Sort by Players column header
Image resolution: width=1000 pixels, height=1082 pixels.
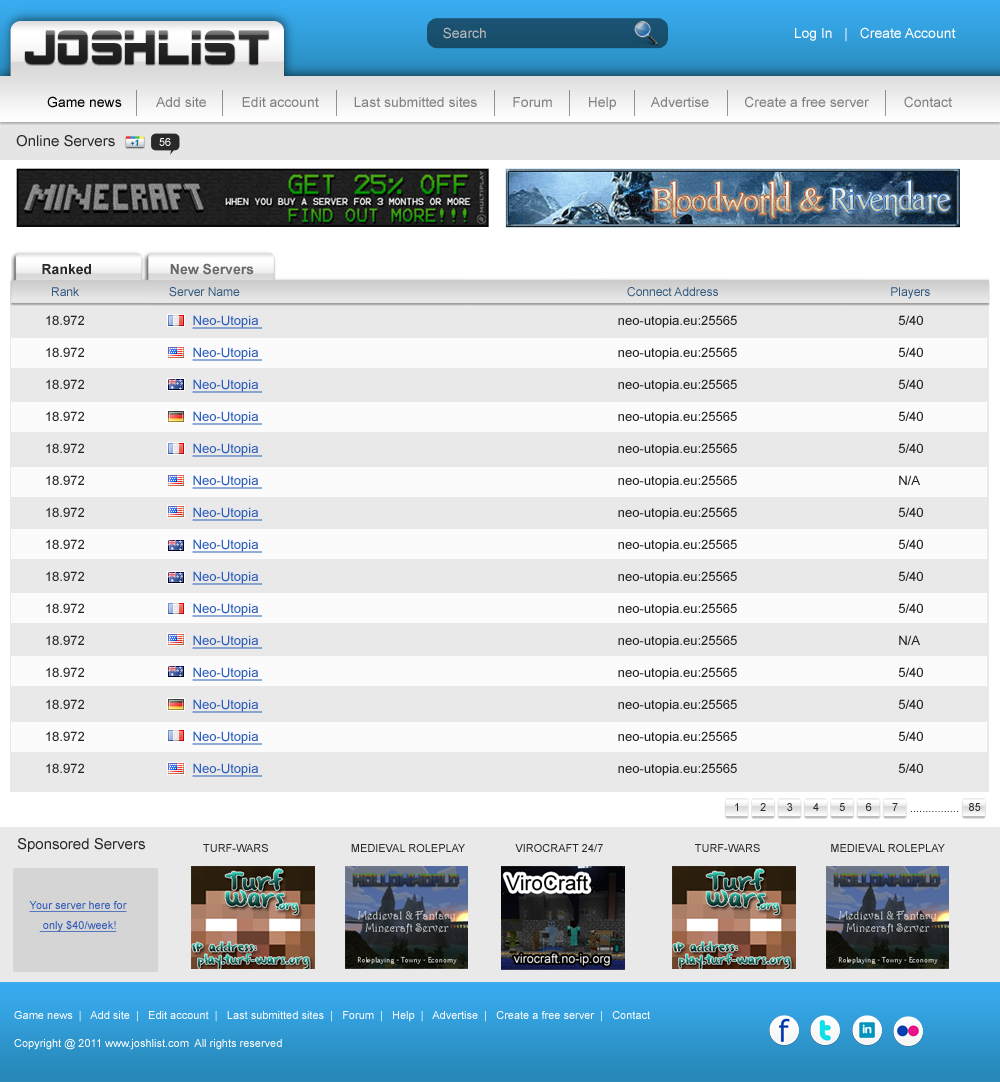click(x=910, y=292)
